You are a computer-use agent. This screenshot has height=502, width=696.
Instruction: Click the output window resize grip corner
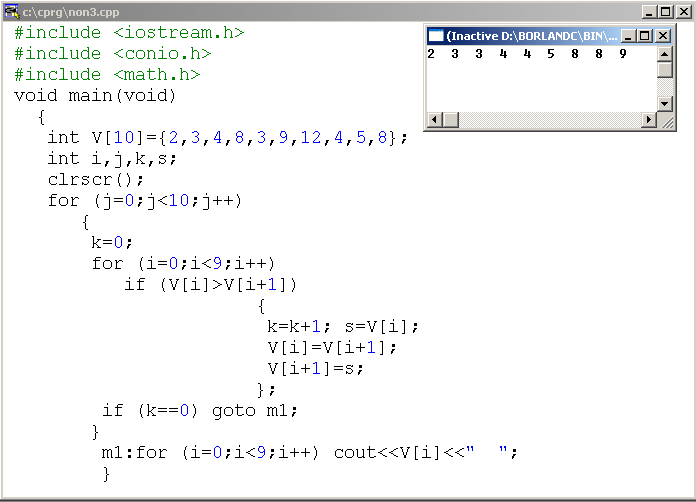point(666,121)
